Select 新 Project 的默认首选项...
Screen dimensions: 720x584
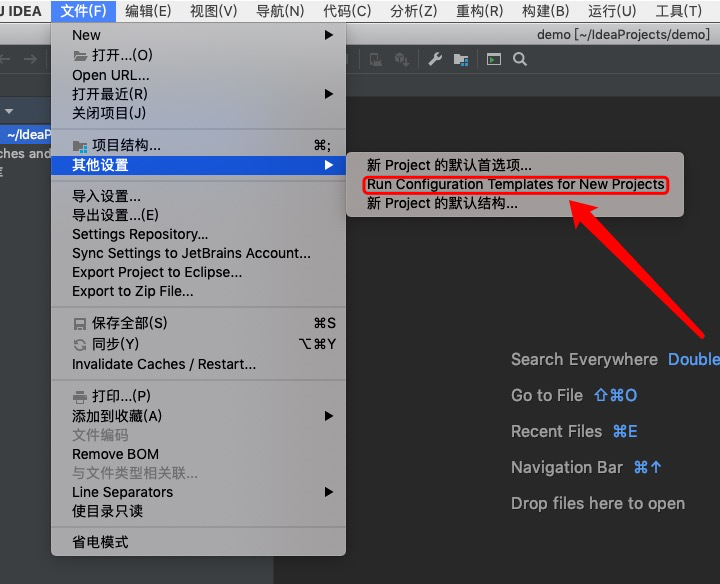(x=515, y=165)
